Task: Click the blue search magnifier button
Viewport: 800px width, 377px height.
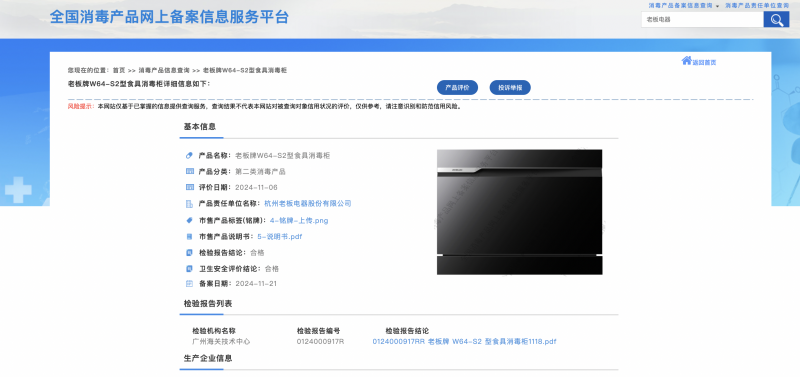Action: click(x=776, y=20)
